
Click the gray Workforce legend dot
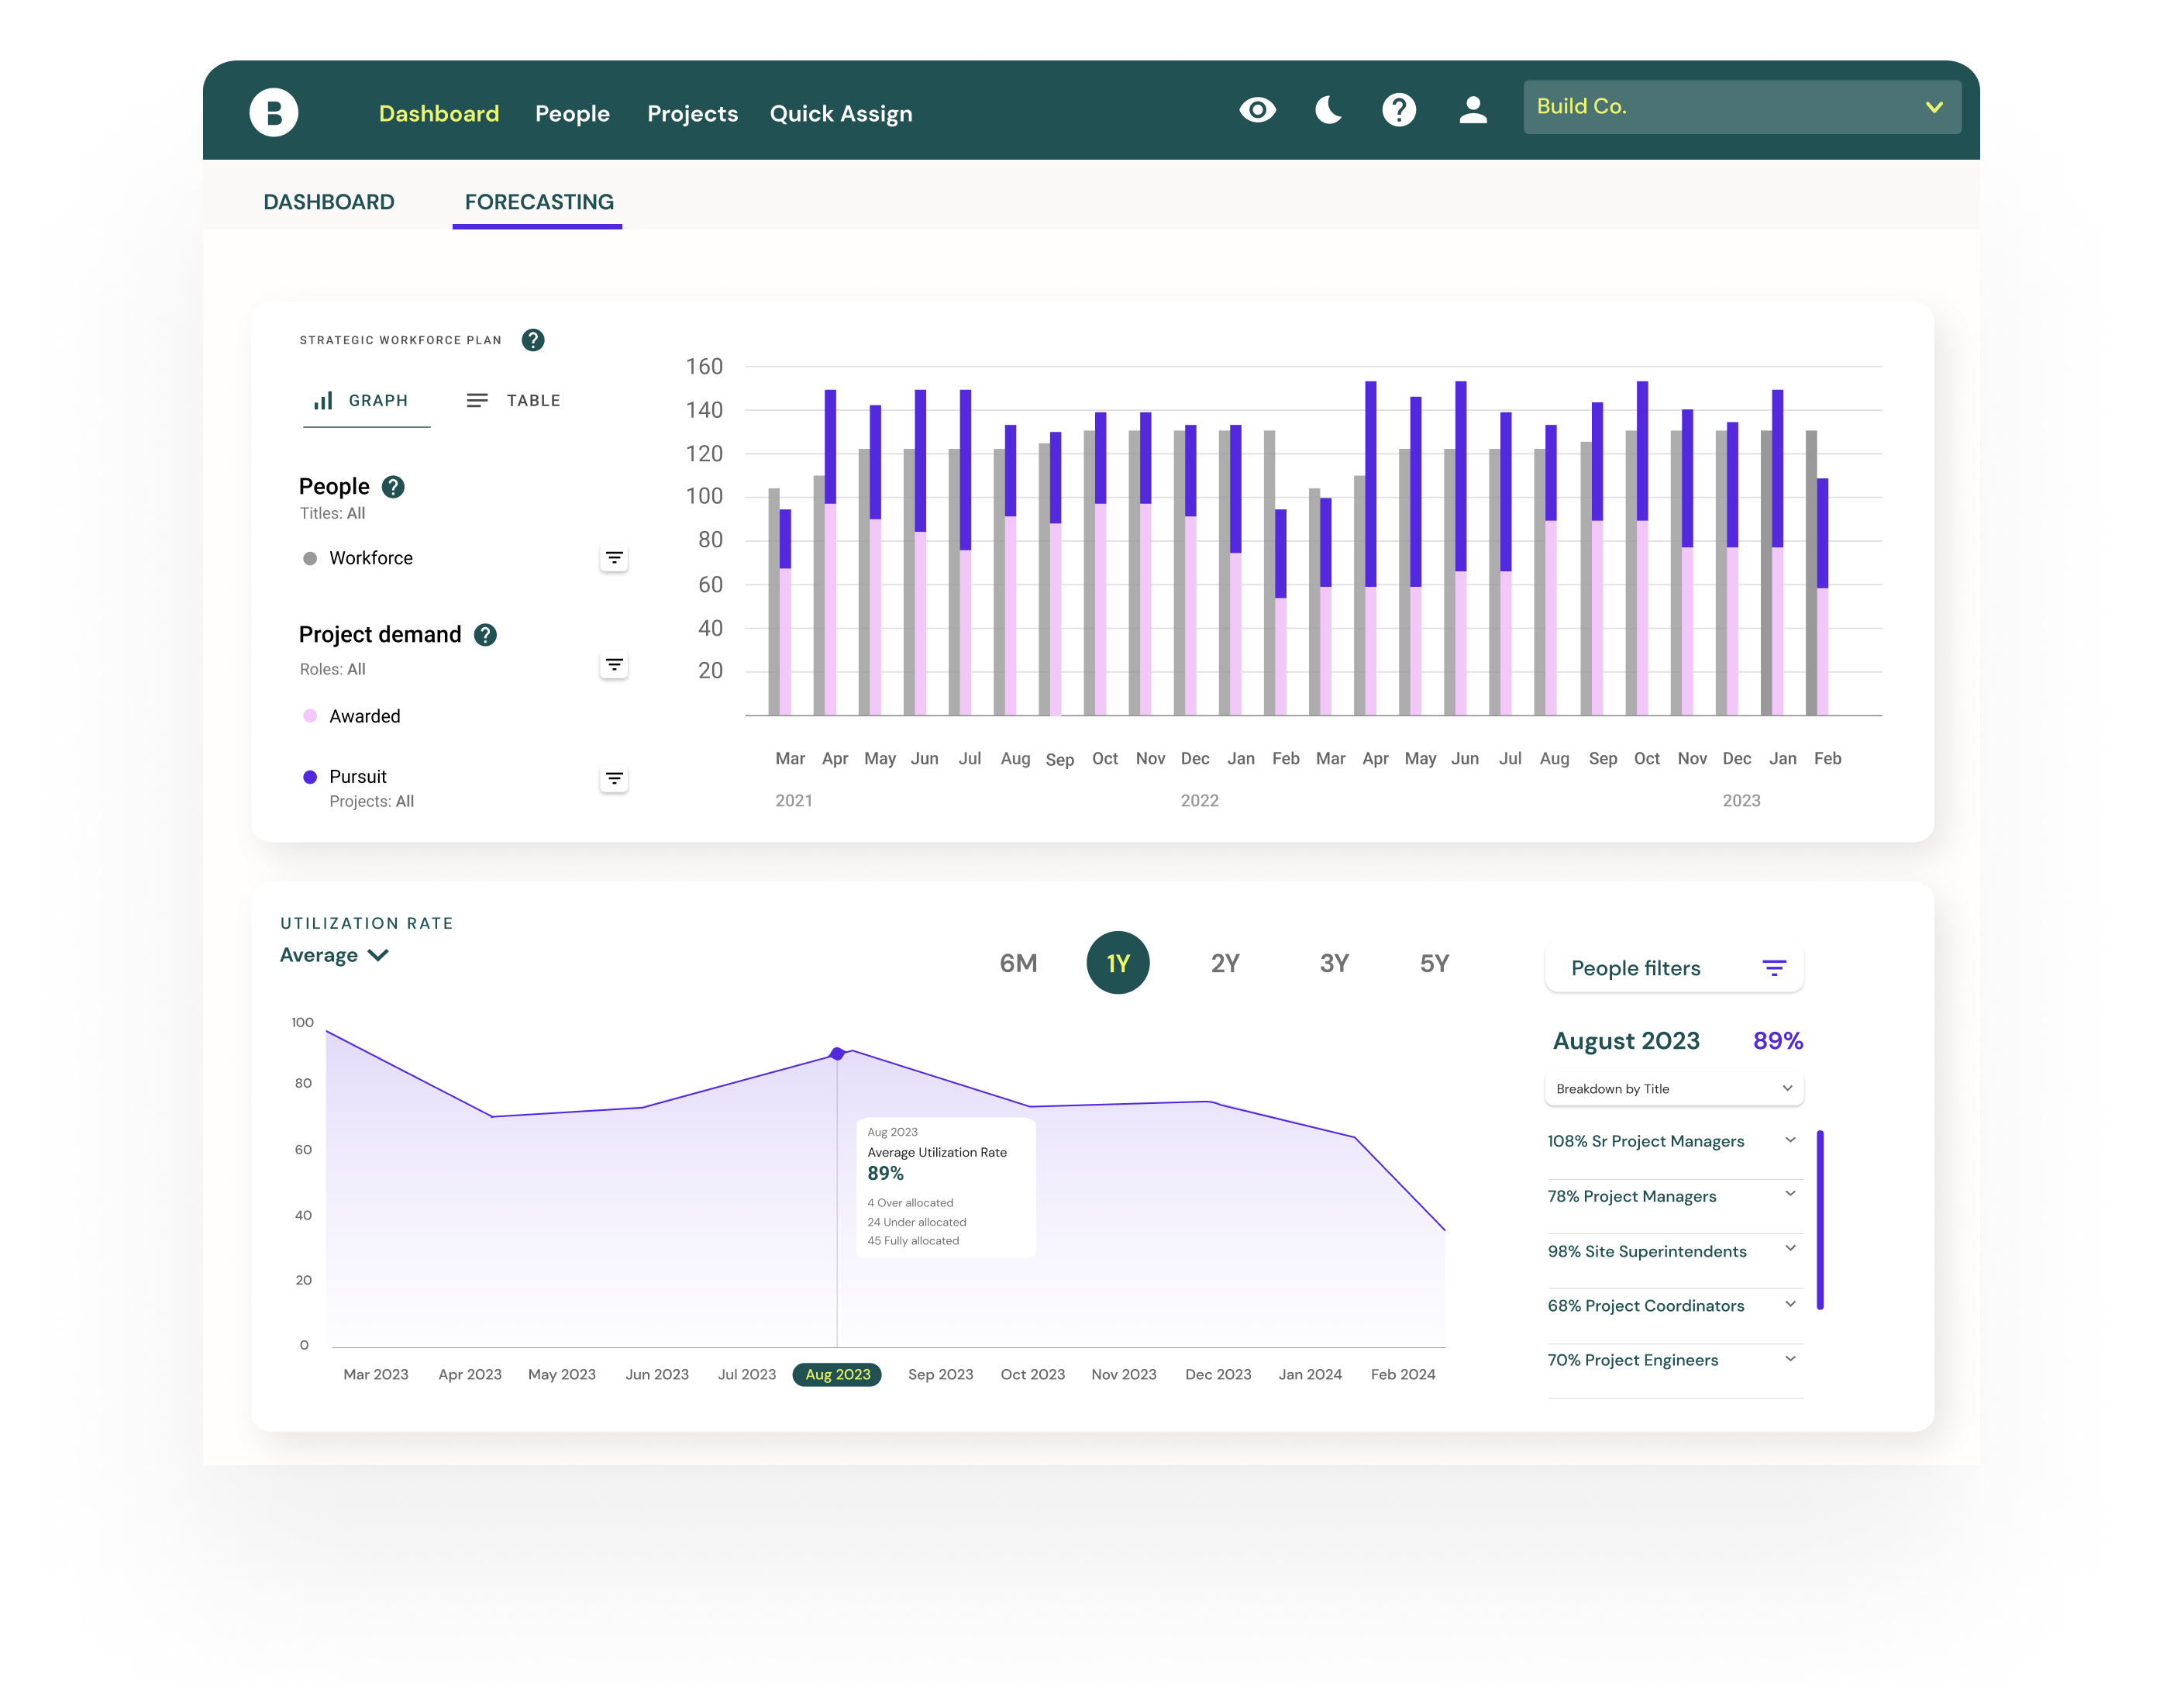[x=310, y=559]
